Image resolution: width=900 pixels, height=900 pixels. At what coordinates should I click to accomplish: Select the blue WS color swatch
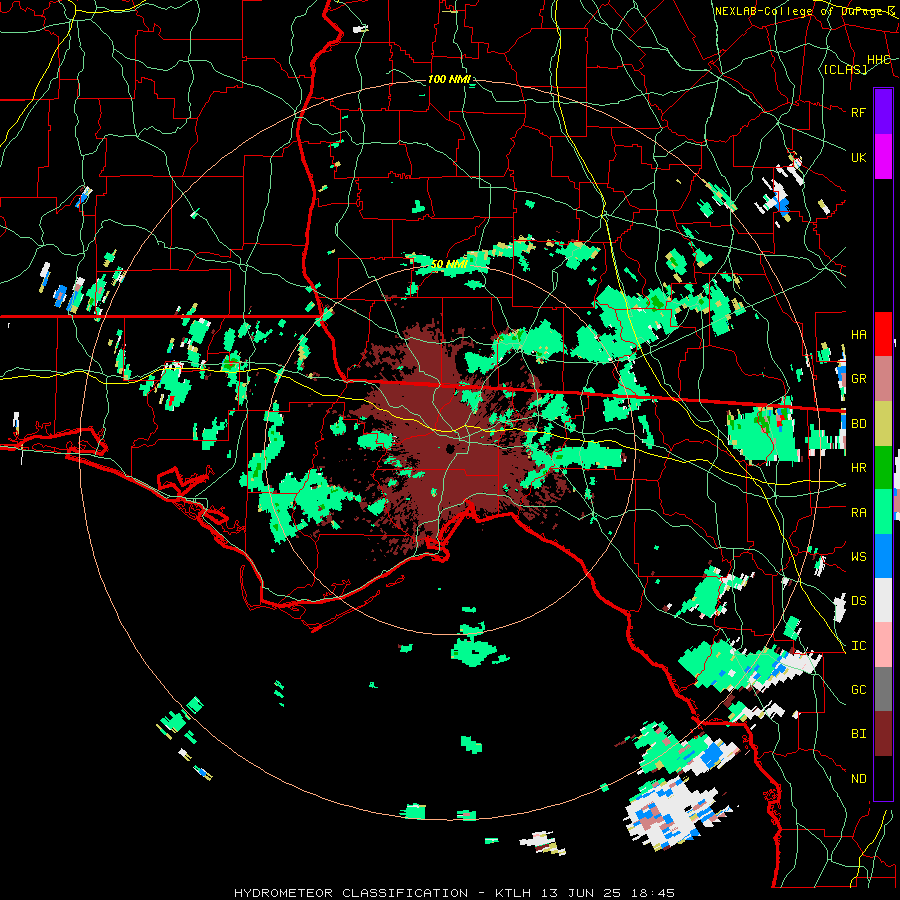[883, 556]
